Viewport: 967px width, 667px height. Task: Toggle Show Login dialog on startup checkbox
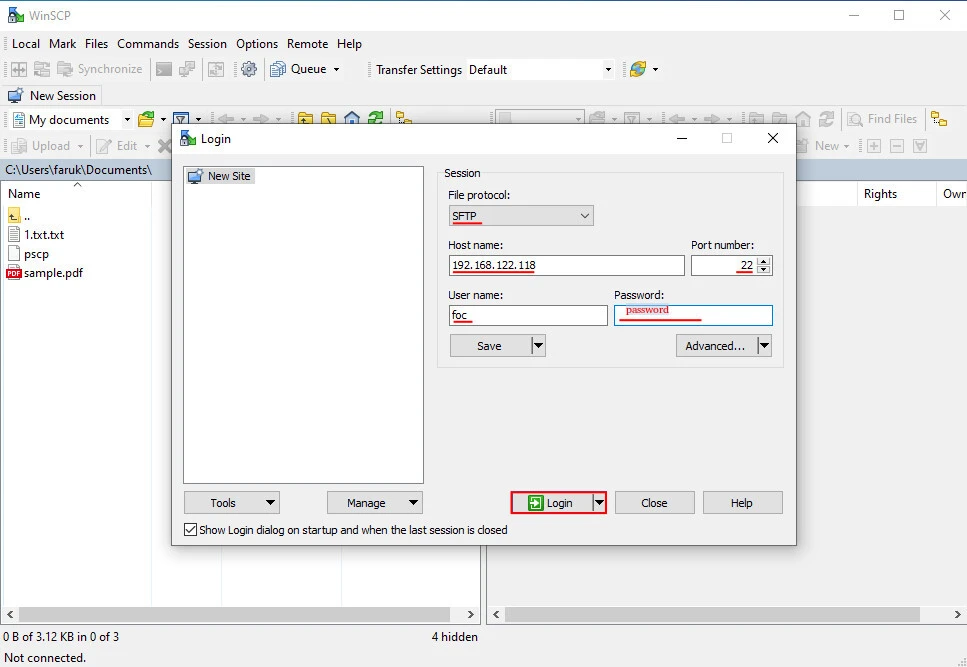tap(191, 530)
